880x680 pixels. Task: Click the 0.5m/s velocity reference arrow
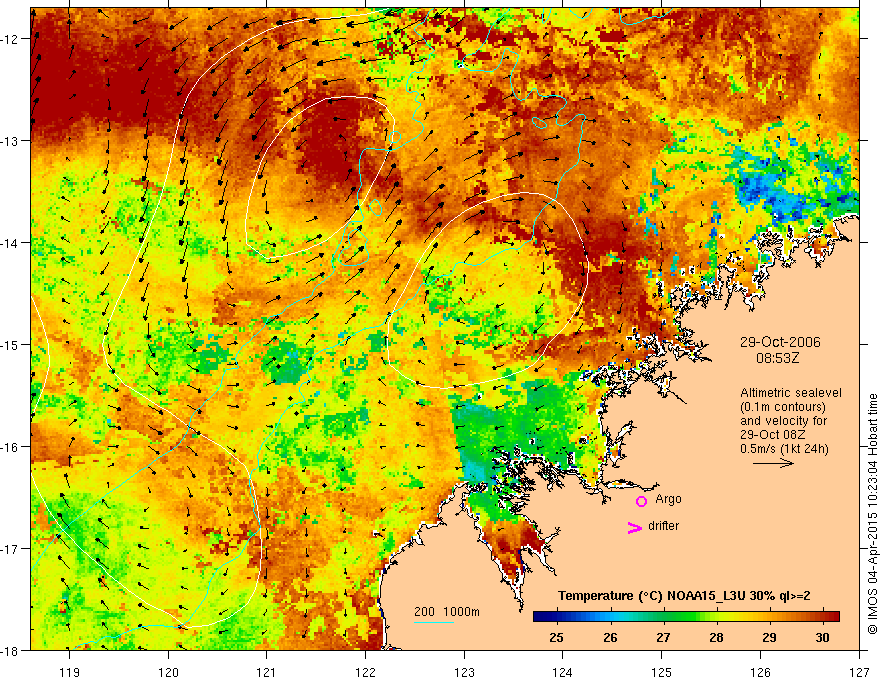point(773,463)
